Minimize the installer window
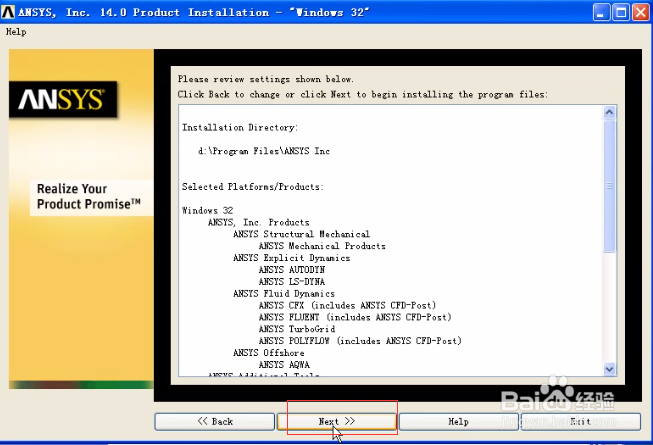This screenshot has width=653, height=445. click(600, 12)
